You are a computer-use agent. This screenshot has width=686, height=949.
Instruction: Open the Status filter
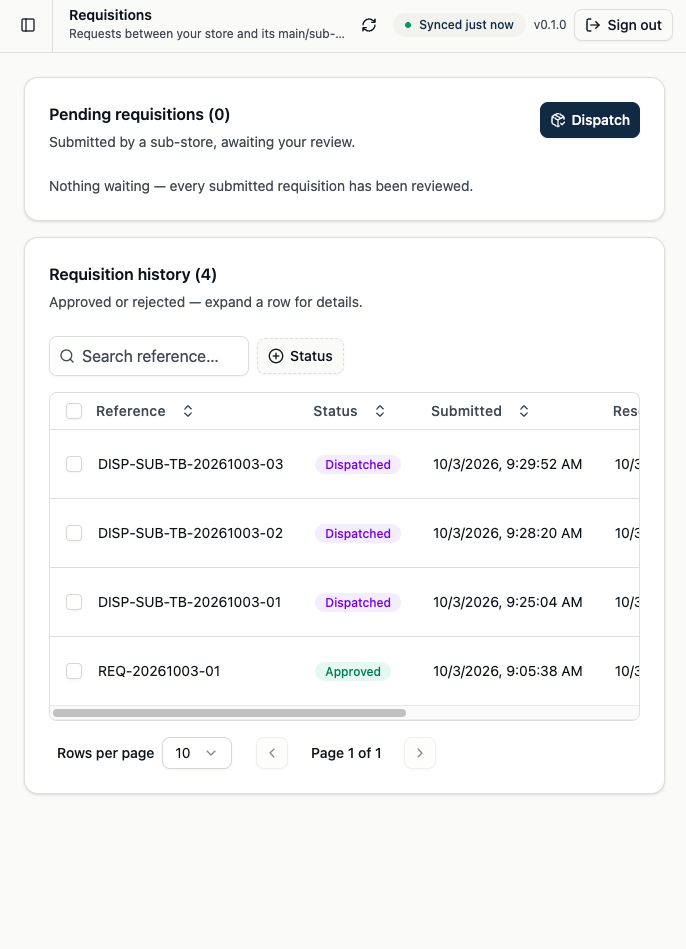300,356
